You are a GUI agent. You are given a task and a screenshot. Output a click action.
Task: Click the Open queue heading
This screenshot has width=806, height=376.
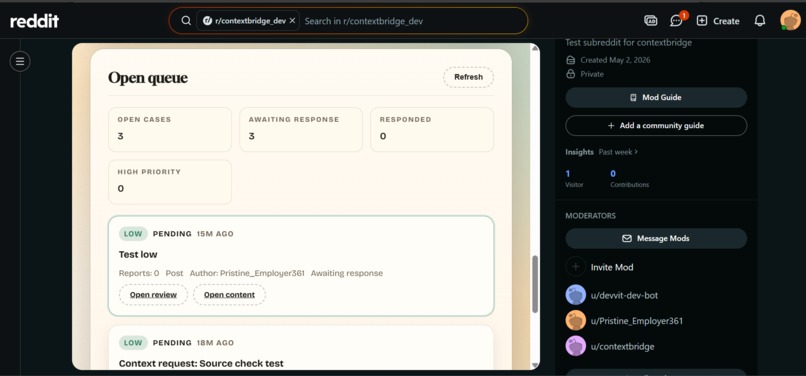pos(148,78)
